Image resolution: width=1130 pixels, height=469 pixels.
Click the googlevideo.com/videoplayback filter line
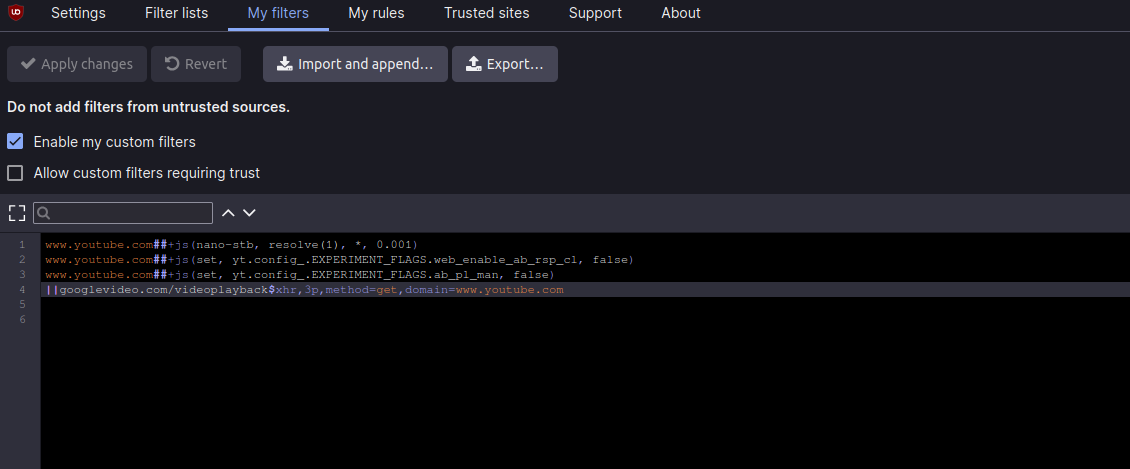tap(304, 290)
